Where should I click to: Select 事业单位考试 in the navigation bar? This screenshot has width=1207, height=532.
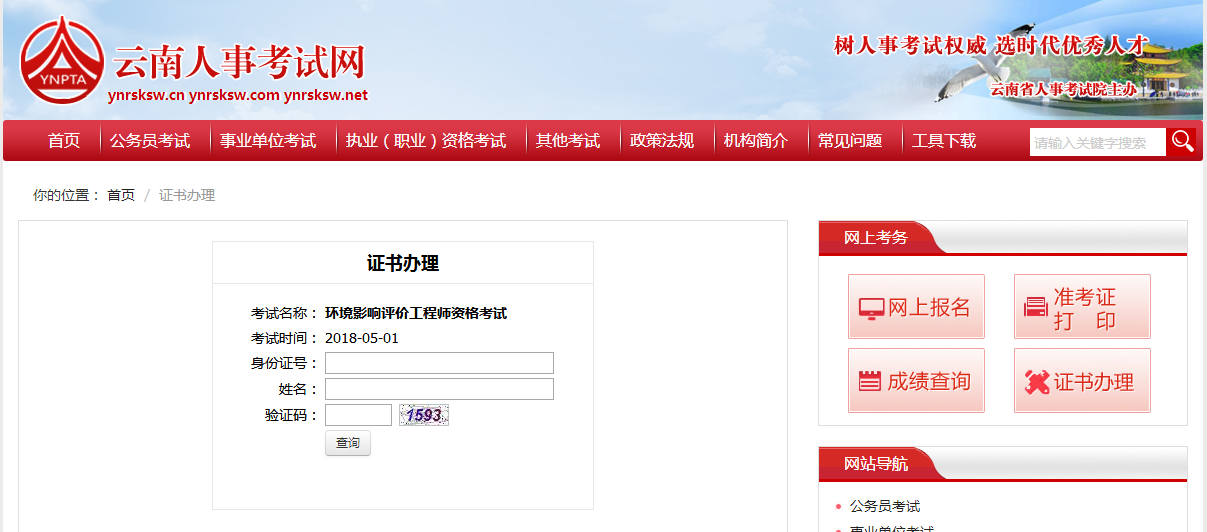coord(268,141)
